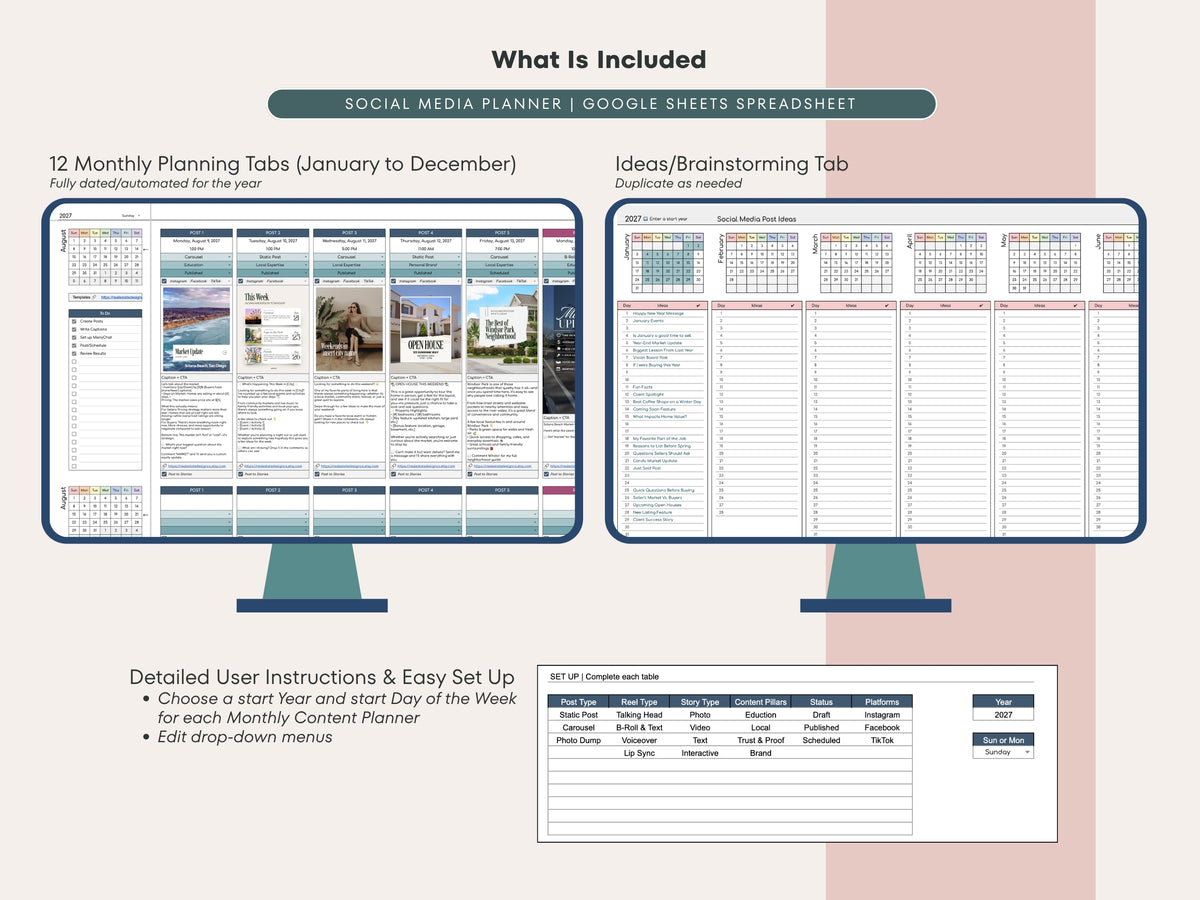This screenshot has height=900, width=1200.
Task: Open Published dropdown in Monday August 9 post
Action: click(x=196, y=273)
